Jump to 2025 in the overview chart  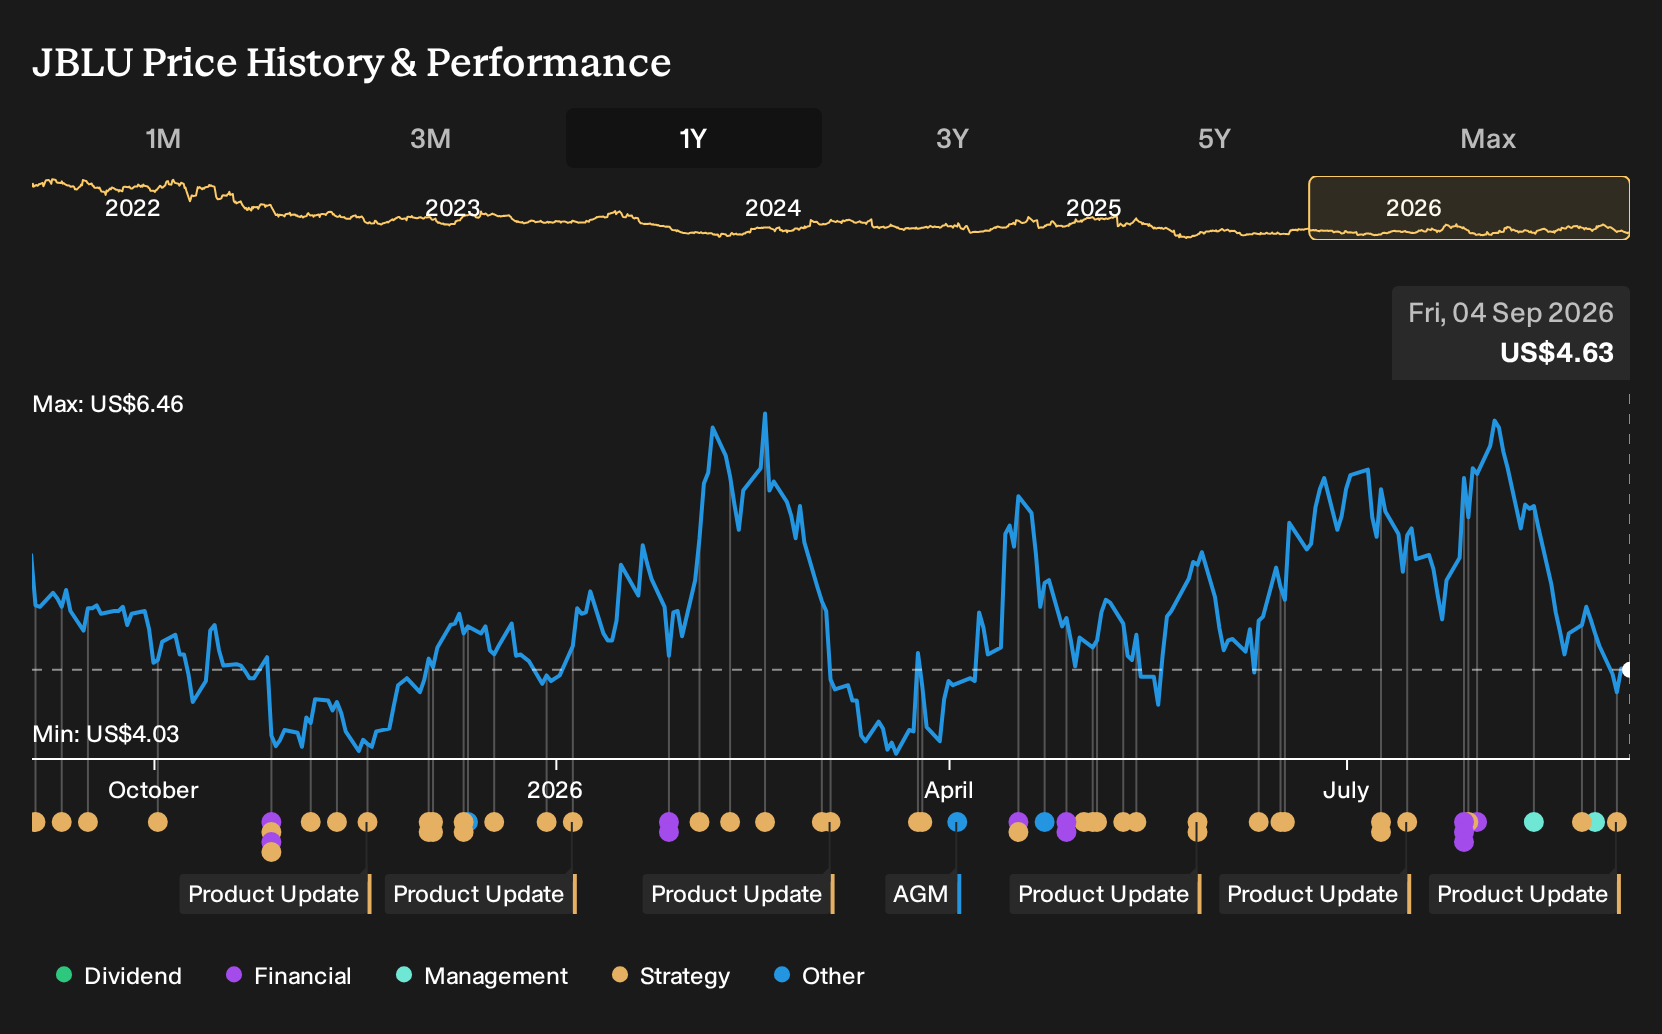(1093, 208)
